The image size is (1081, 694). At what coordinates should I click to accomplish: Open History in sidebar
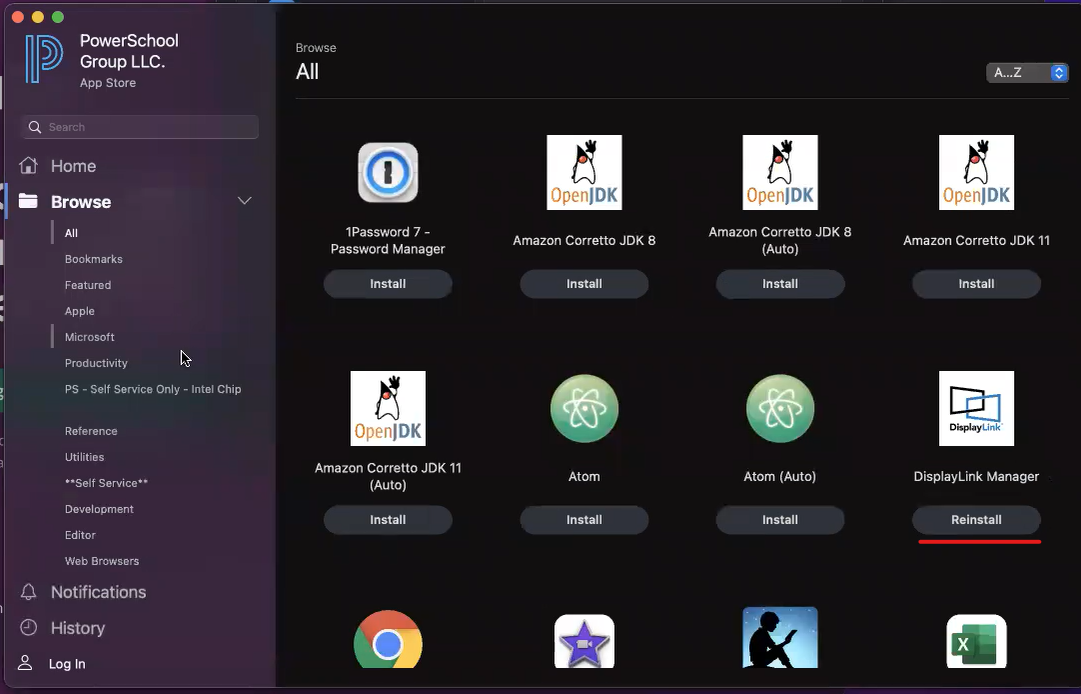point(78,628)
